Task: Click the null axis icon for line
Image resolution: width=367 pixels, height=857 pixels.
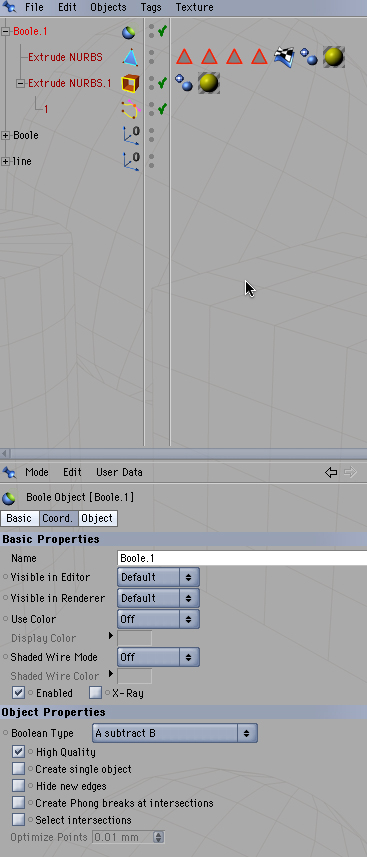Action: point(131,161)
